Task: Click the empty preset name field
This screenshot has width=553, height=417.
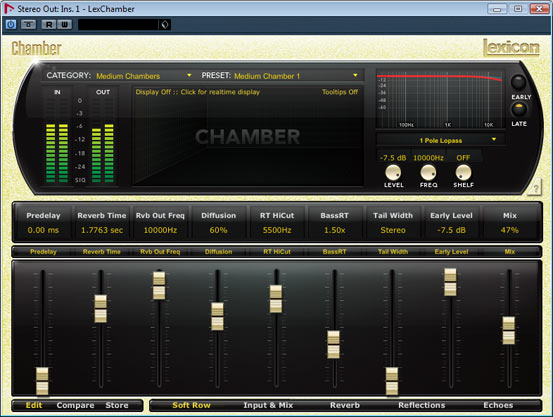Action: point(118,25)
